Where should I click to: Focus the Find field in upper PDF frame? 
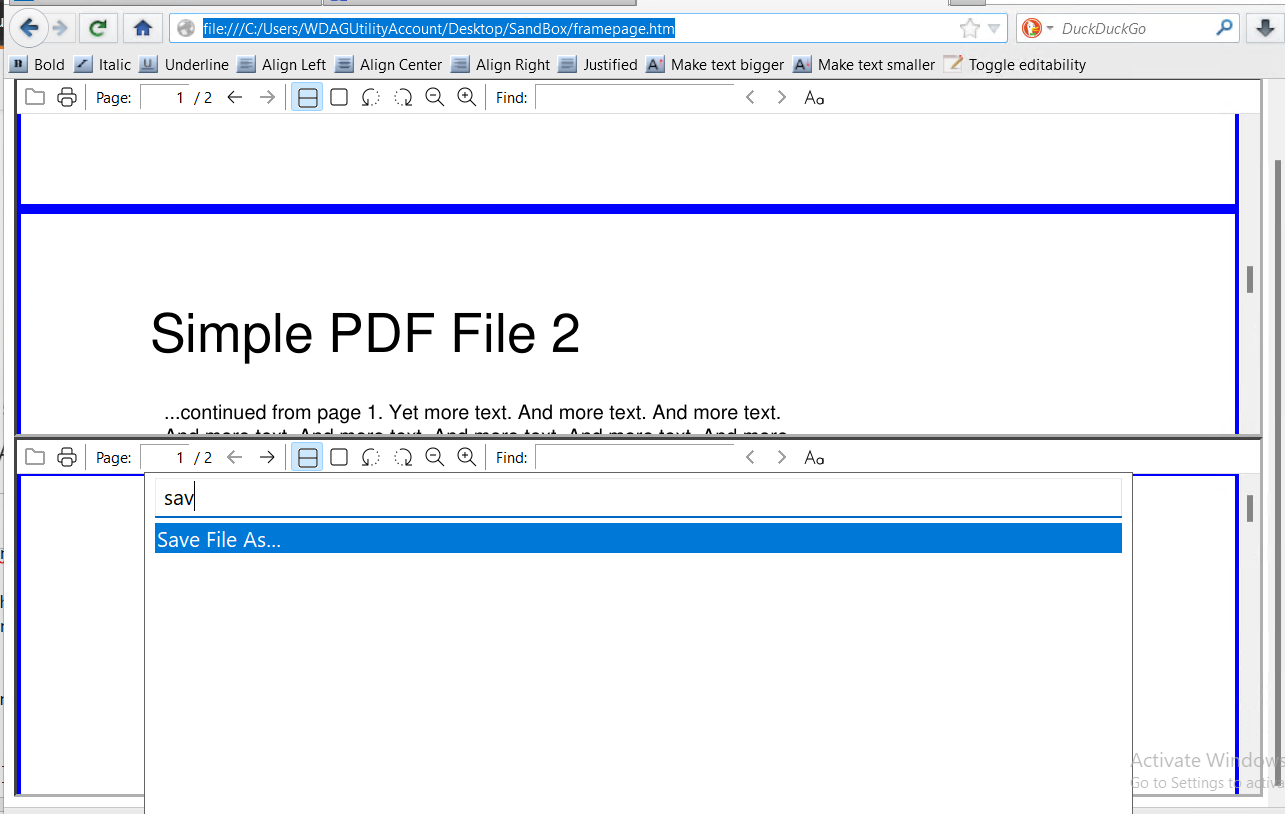[635, 97]
